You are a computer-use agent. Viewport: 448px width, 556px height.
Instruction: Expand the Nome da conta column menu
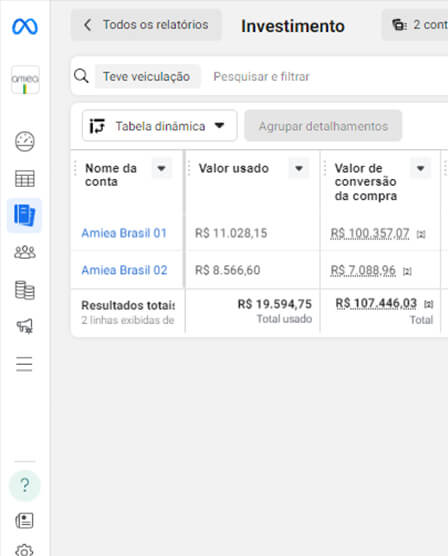pyautogui.click(x=162, y=168)
